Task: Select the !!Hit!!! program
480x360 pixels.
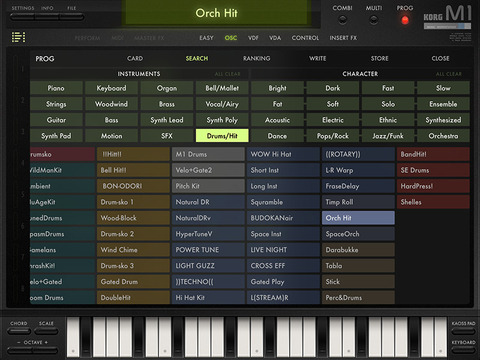Action: (133, 154)
